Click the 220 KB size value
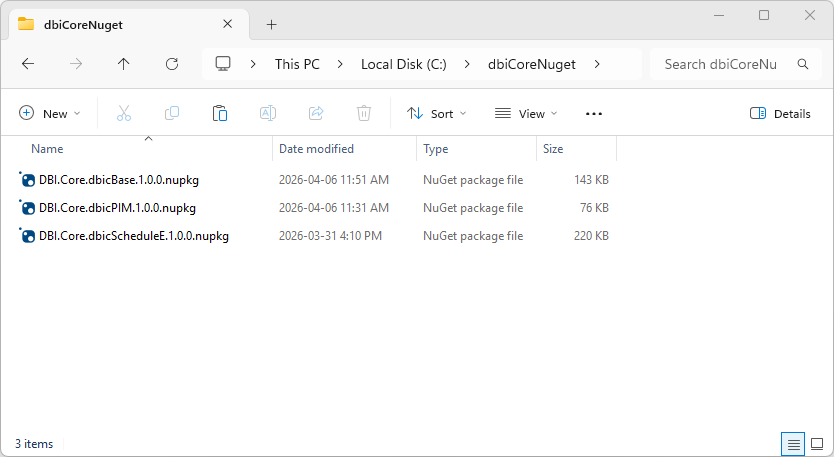 (x=591, y=236)
